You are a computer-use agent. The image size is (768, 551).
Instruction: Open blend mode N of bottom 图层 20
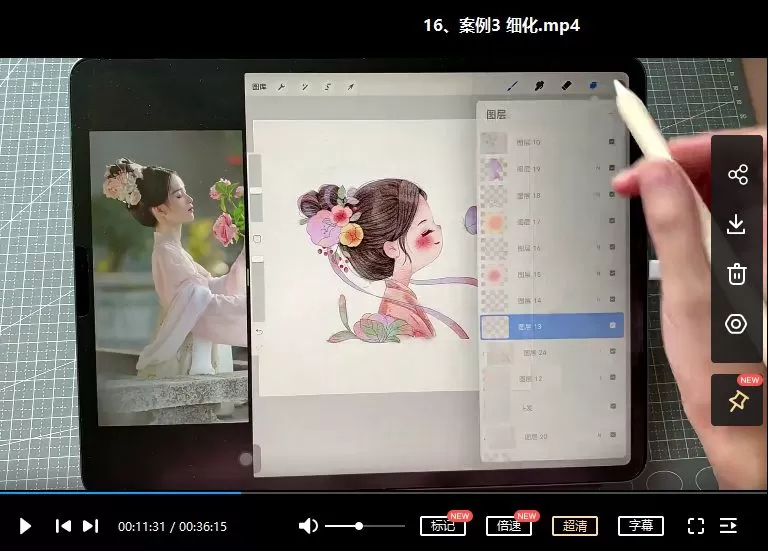[x=600, y=435]
